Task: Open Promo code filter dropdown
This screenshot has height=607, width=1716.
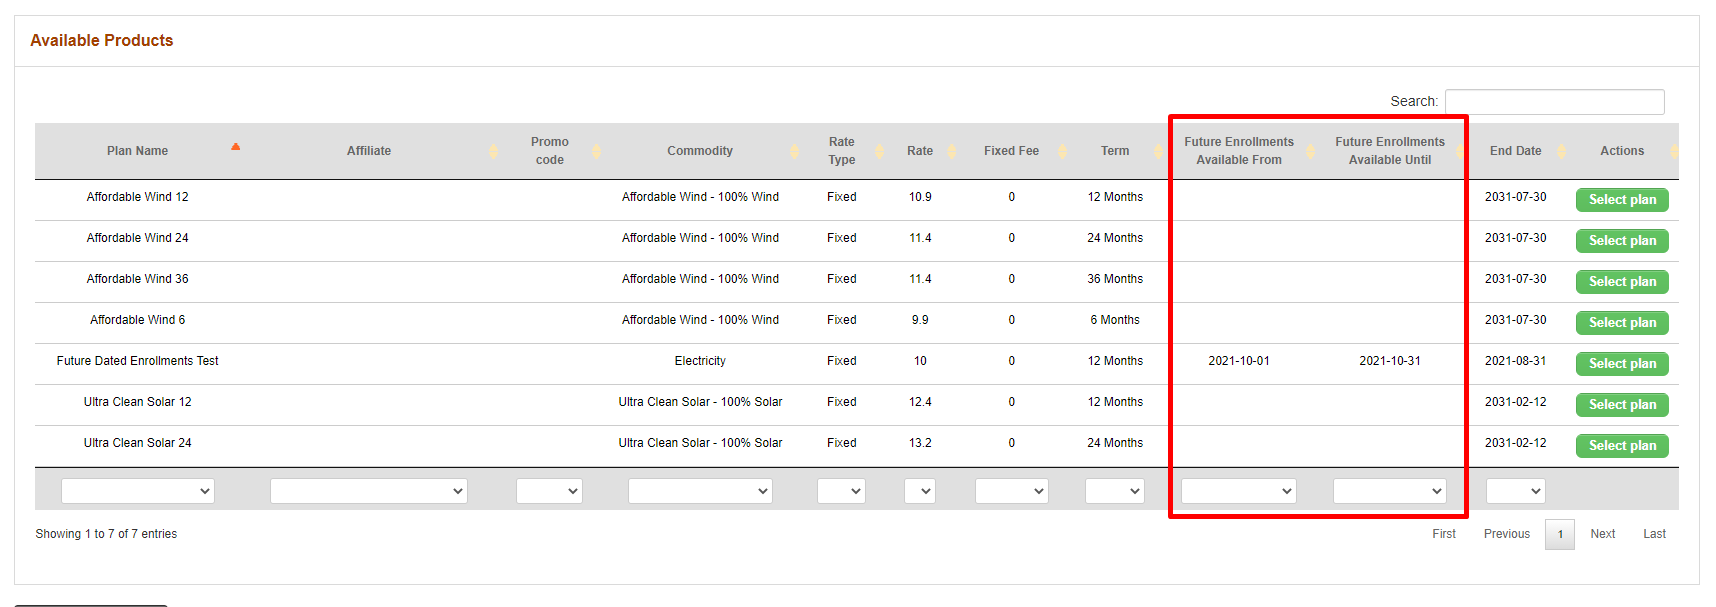Action: pyautogui.click(x=549, y=491)
